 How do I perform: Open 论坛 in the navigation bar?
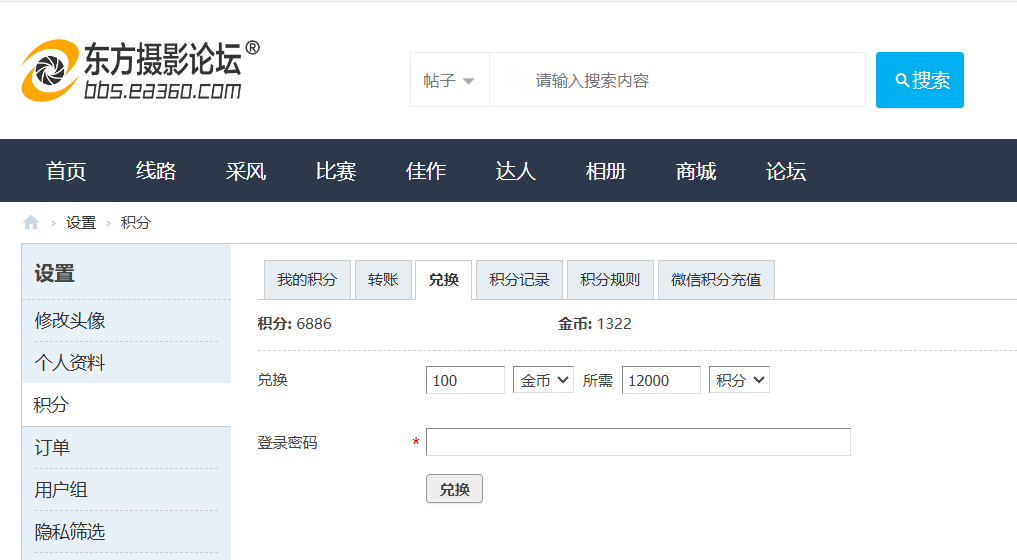(786, 171)
